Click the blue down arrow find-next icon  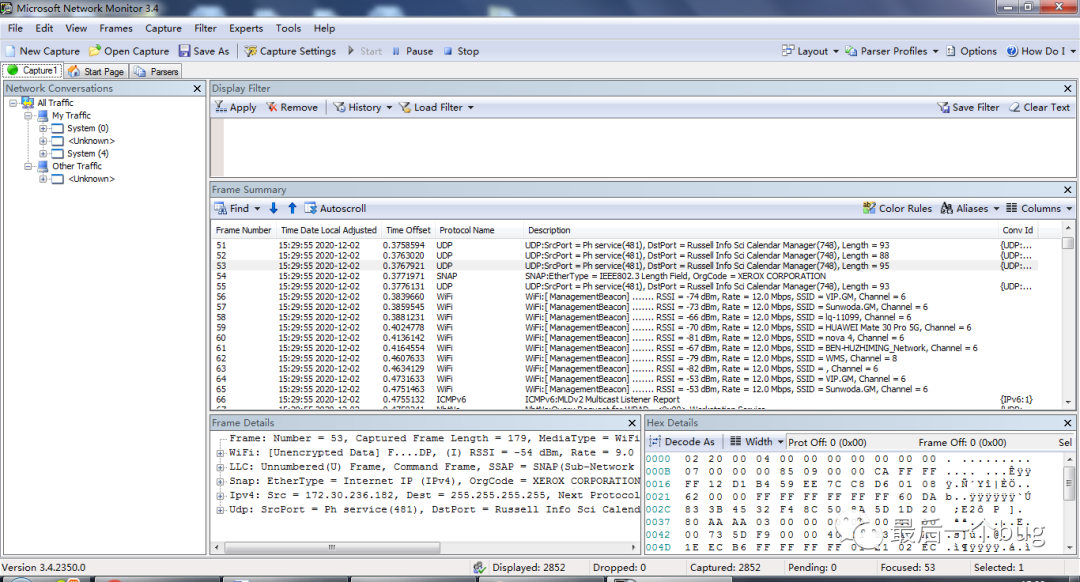(273, 208)
